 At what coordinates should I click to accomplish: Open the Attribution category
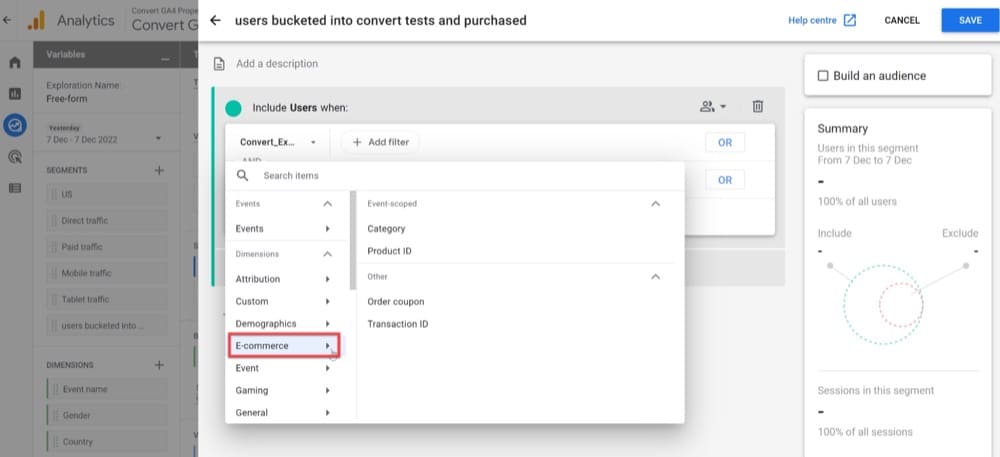(284, 279)
